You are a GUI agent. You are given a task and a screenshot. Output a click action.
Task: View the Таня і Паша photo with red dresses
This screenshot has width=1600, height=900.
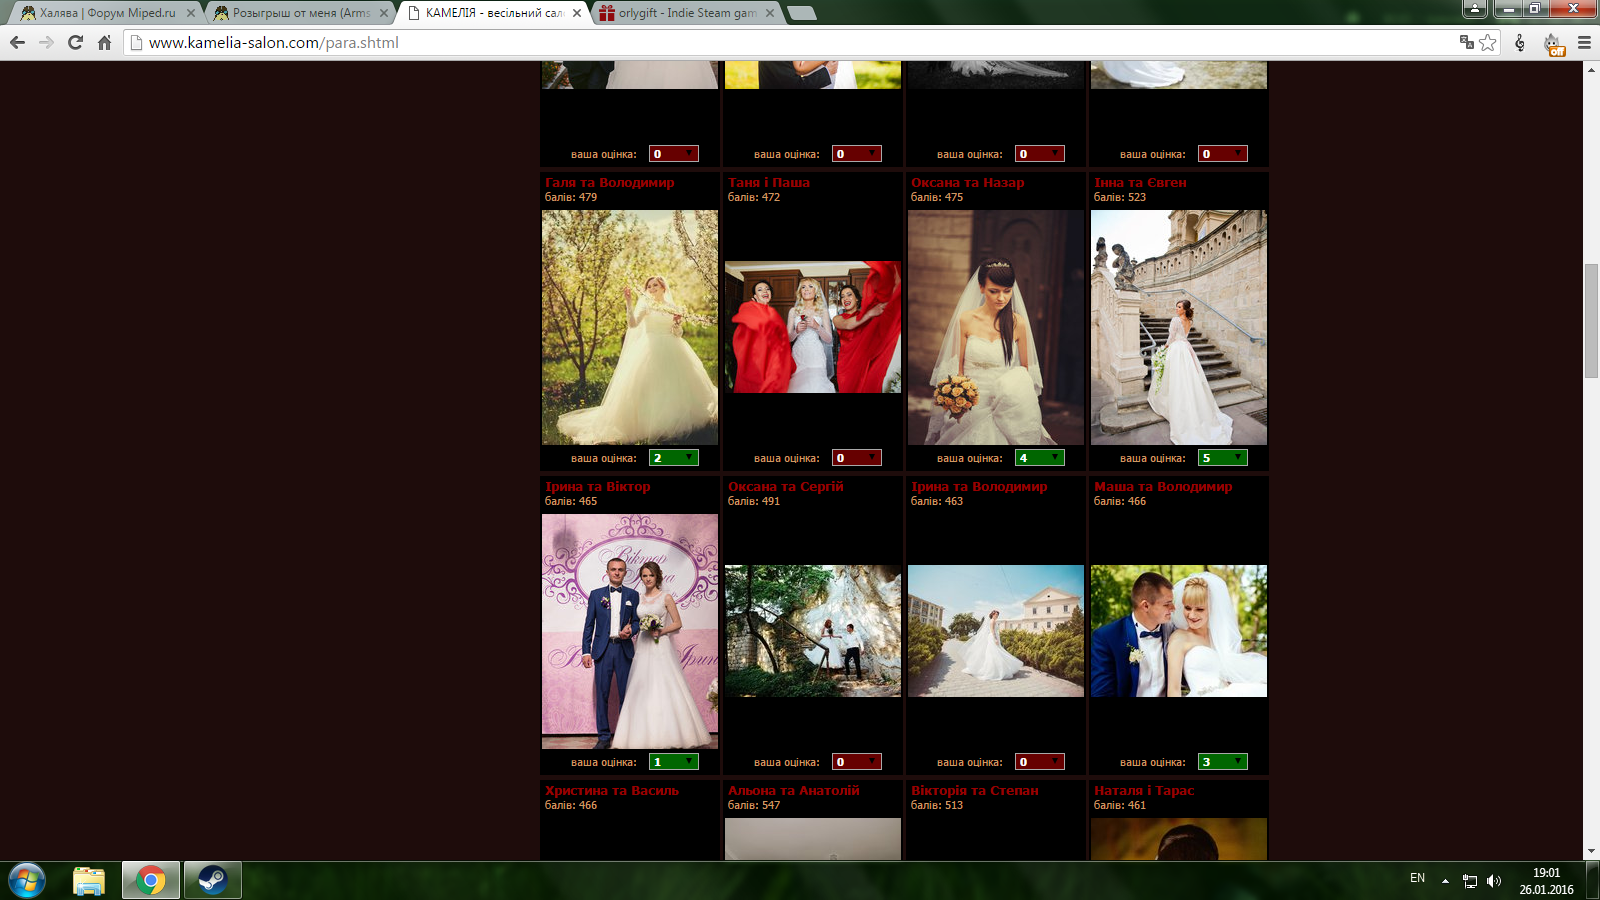point(813,327)
